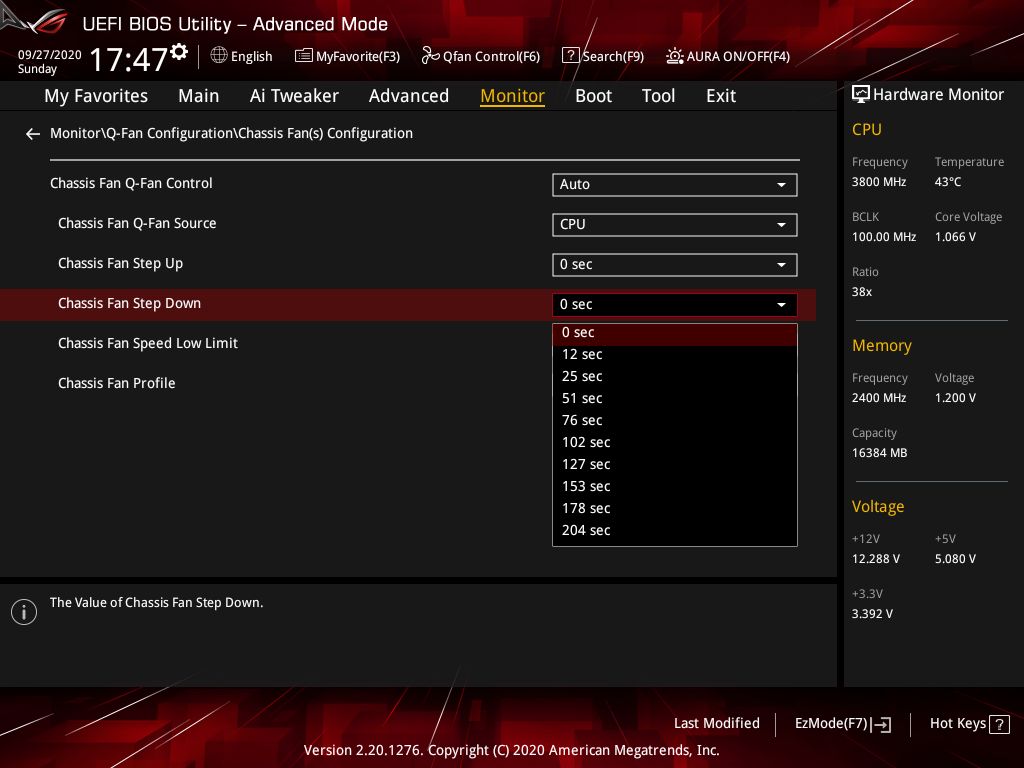Click AURA ON/OFF(F4) label
Viewport: 1024px width, 768px height.
738,57
